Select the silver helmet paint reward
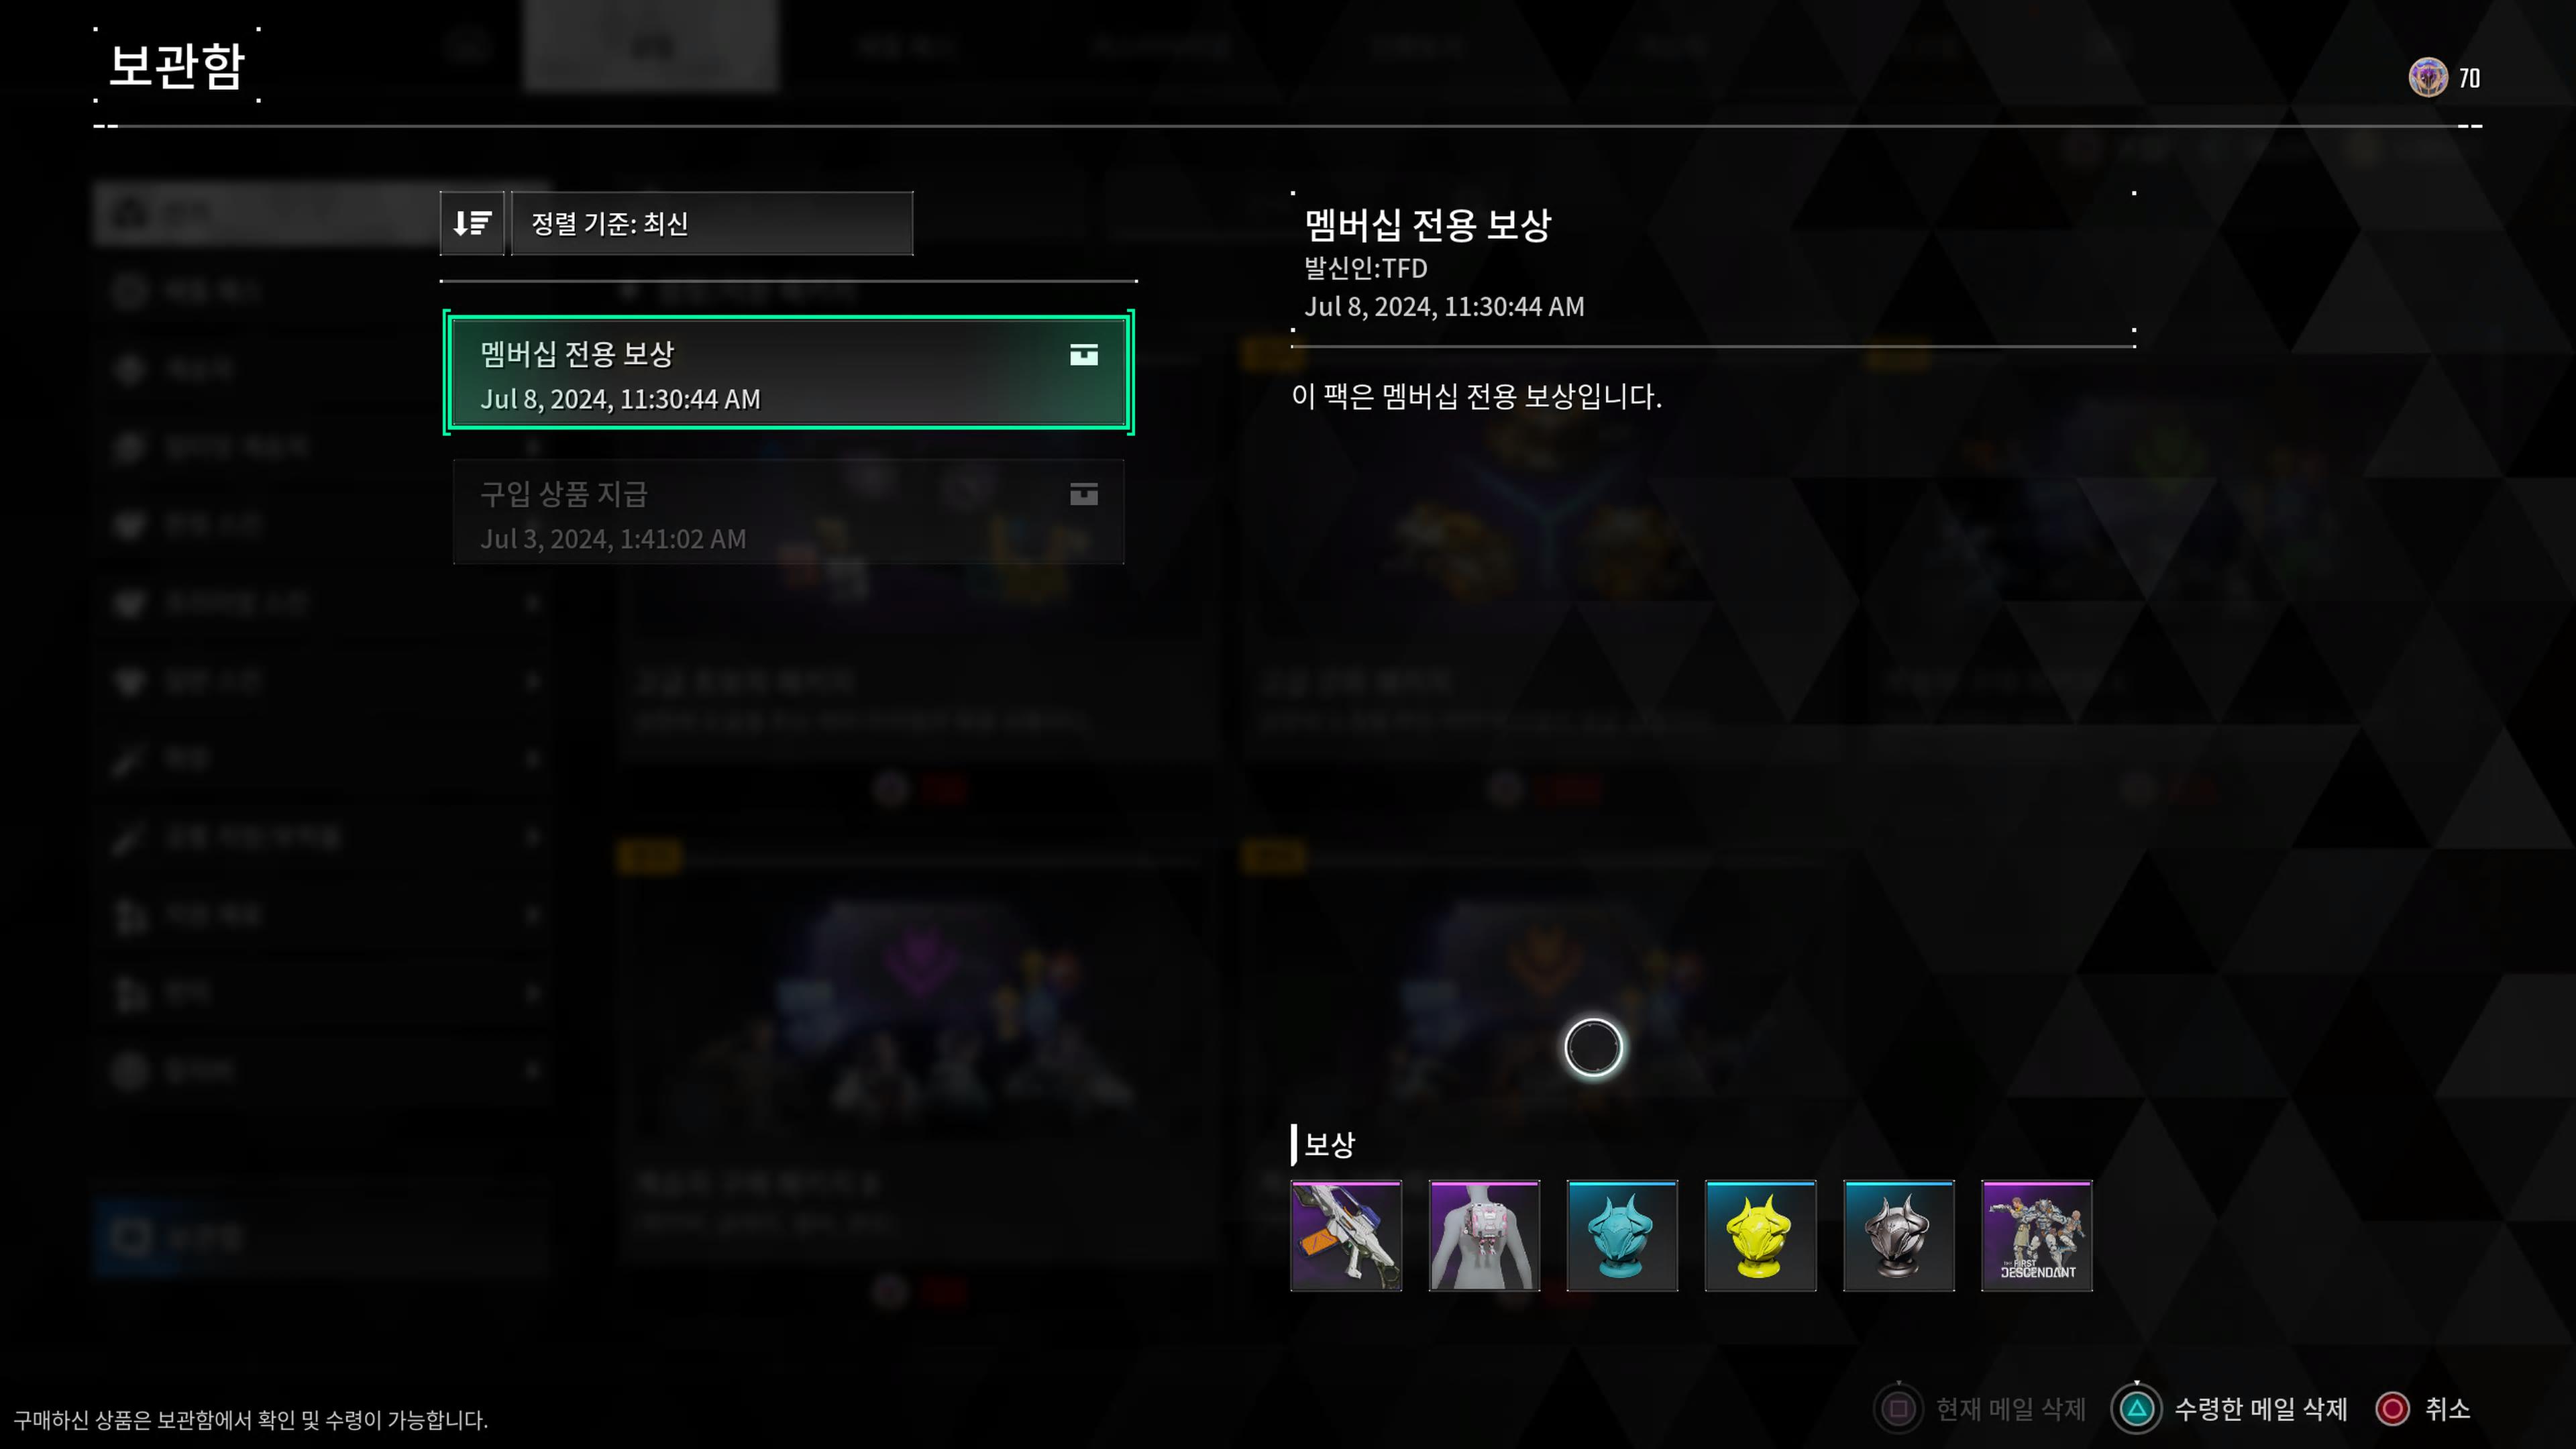 click(1899, 1236)
